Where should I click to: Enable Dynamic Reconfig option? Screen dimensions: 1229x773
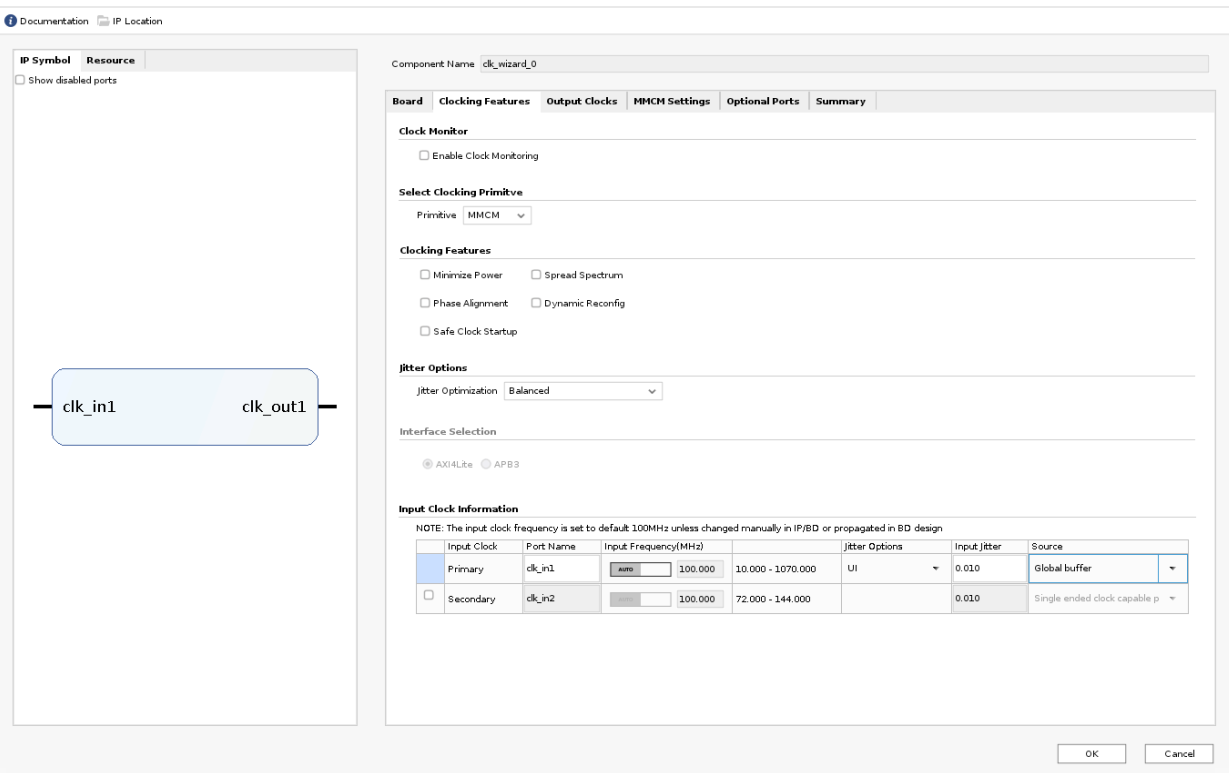(536, 303)
